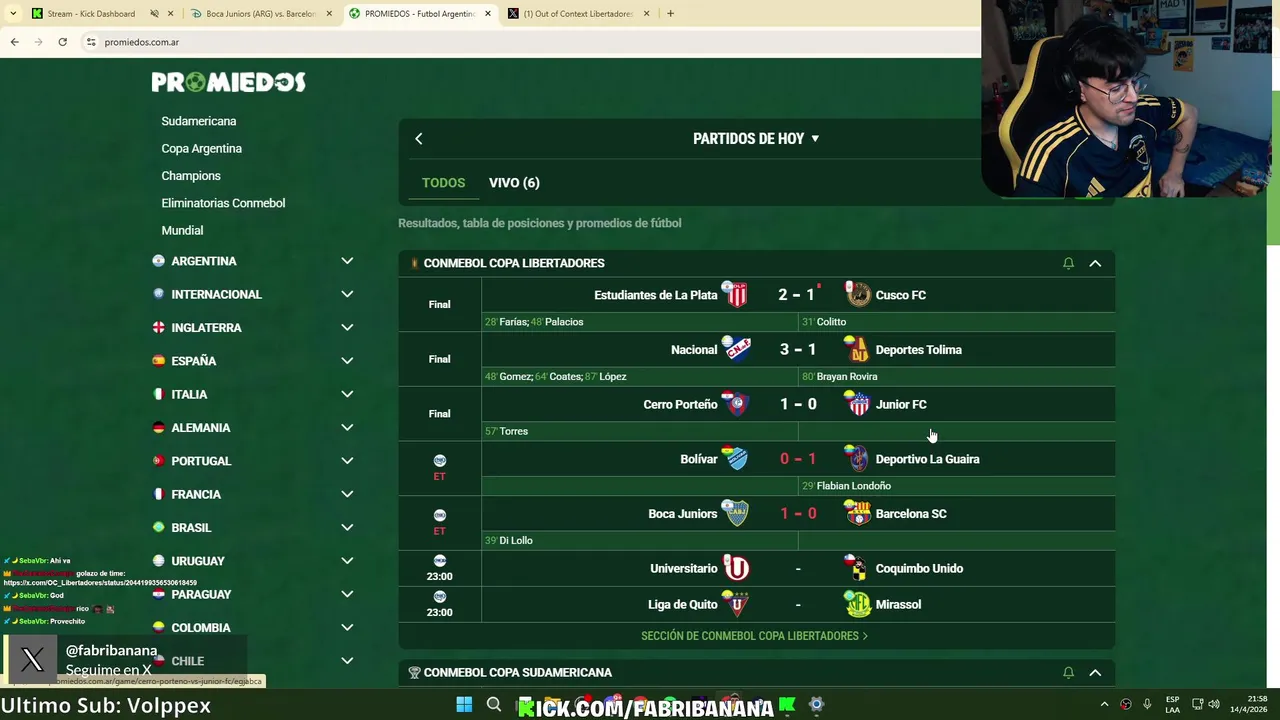Click the Liga de Quito crest
The height and width of the screenshot is (720, 1280).
pos(736,604)
